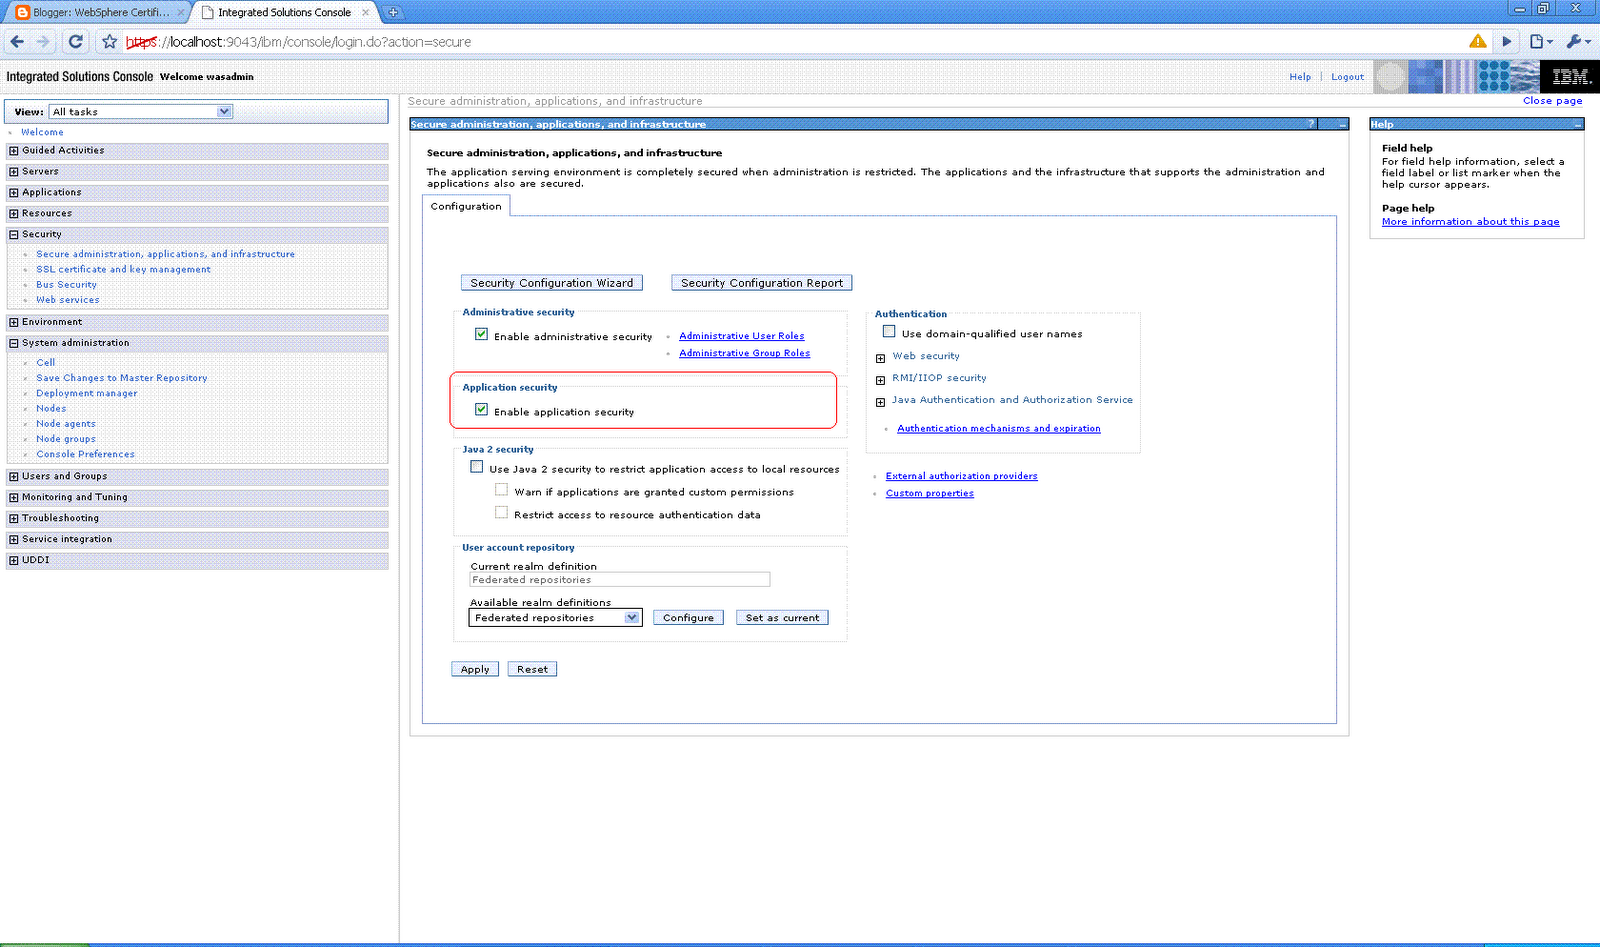Viewport: 1600px width, 947px height.
Task: Click Security Configuration Wizard button
Action: (x=552, y=283)
